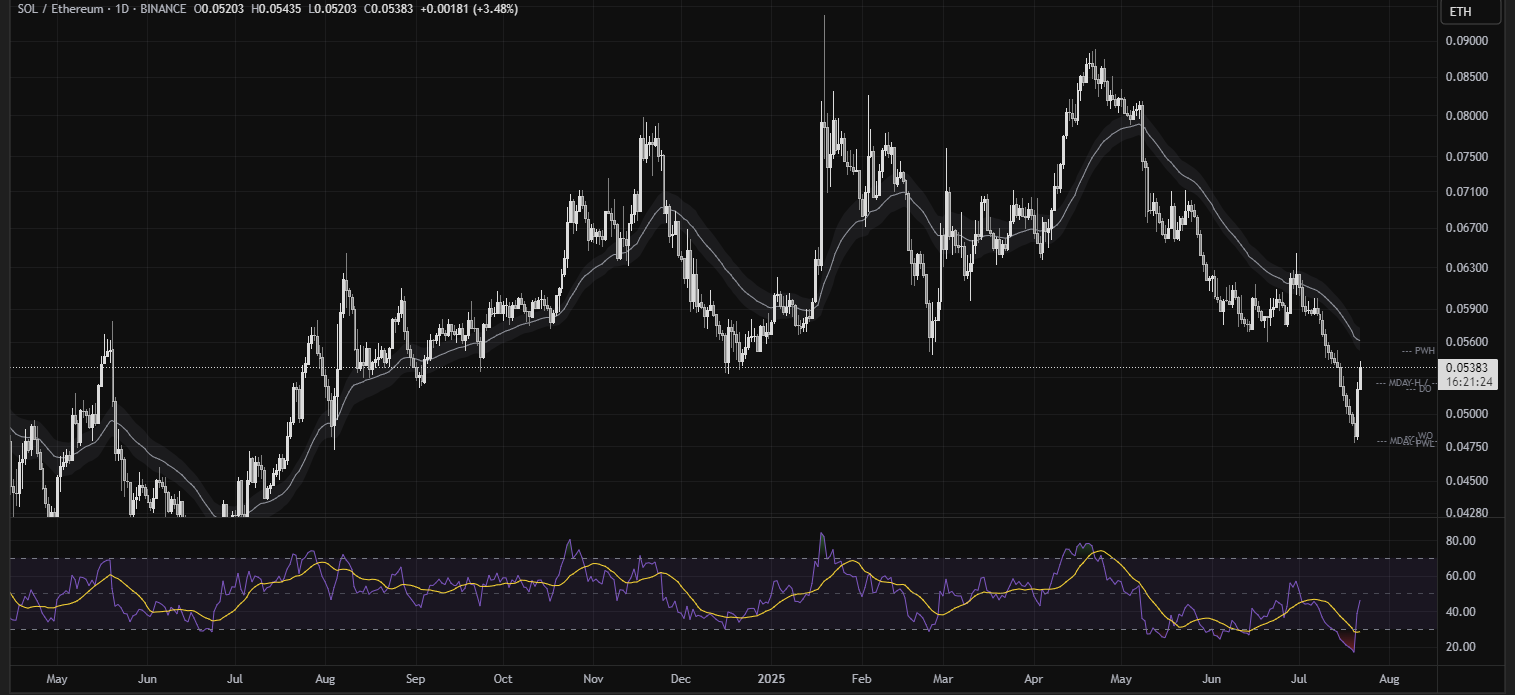The height and width of the screenshot is (695, 1515).
Task: Click the 20.00 RSI scale label
Action: click(1461, 647)
